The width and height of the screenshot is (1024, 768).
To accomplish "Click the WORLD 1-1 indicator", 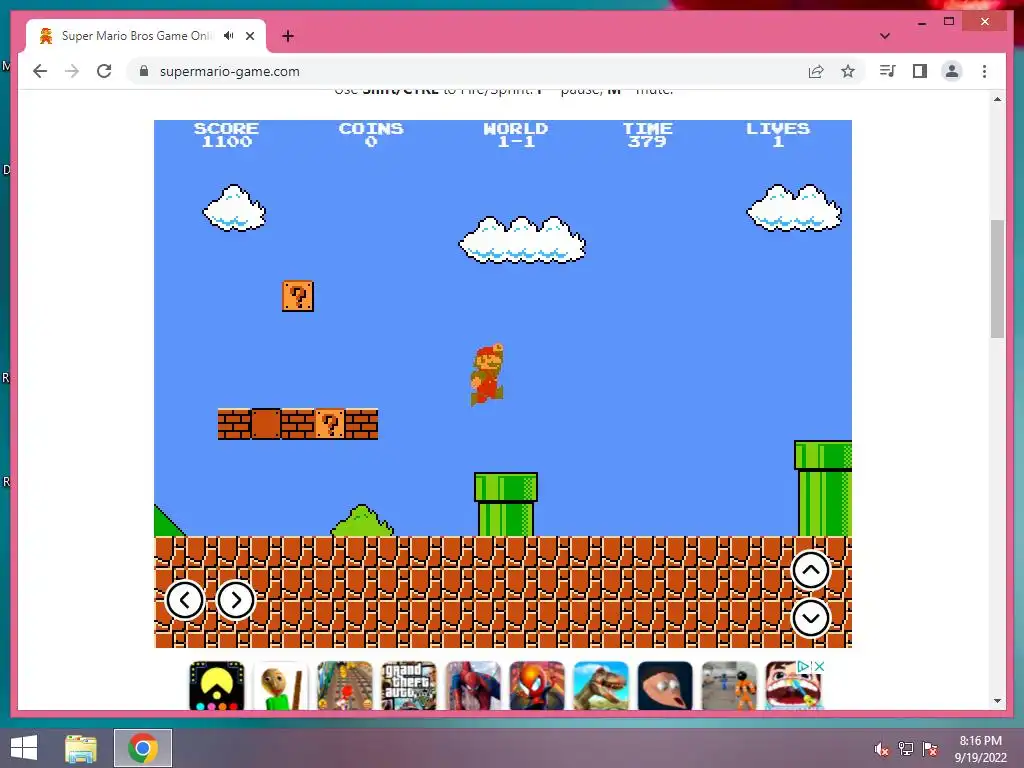I will 516,135.
